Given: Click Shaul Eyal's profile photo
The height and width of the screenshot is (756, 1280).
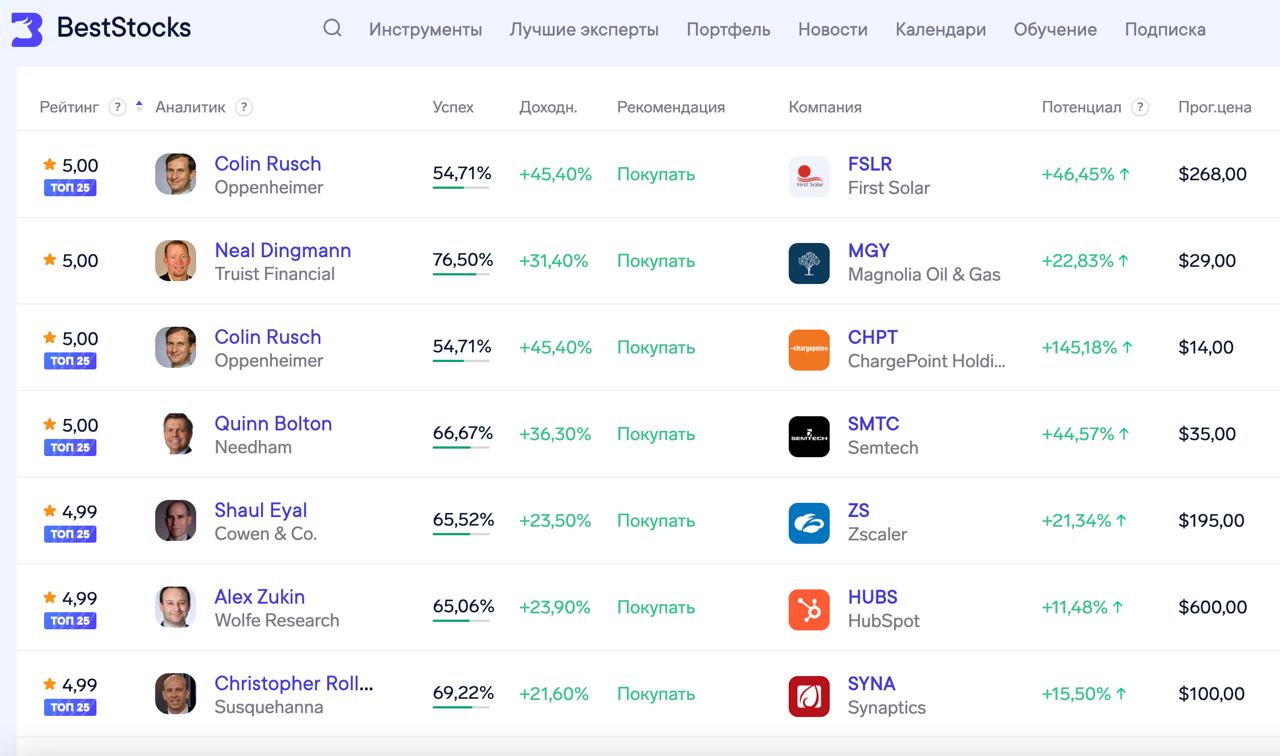Looking at the screenshot, I should pyautogui.click(x=175, y=521).
